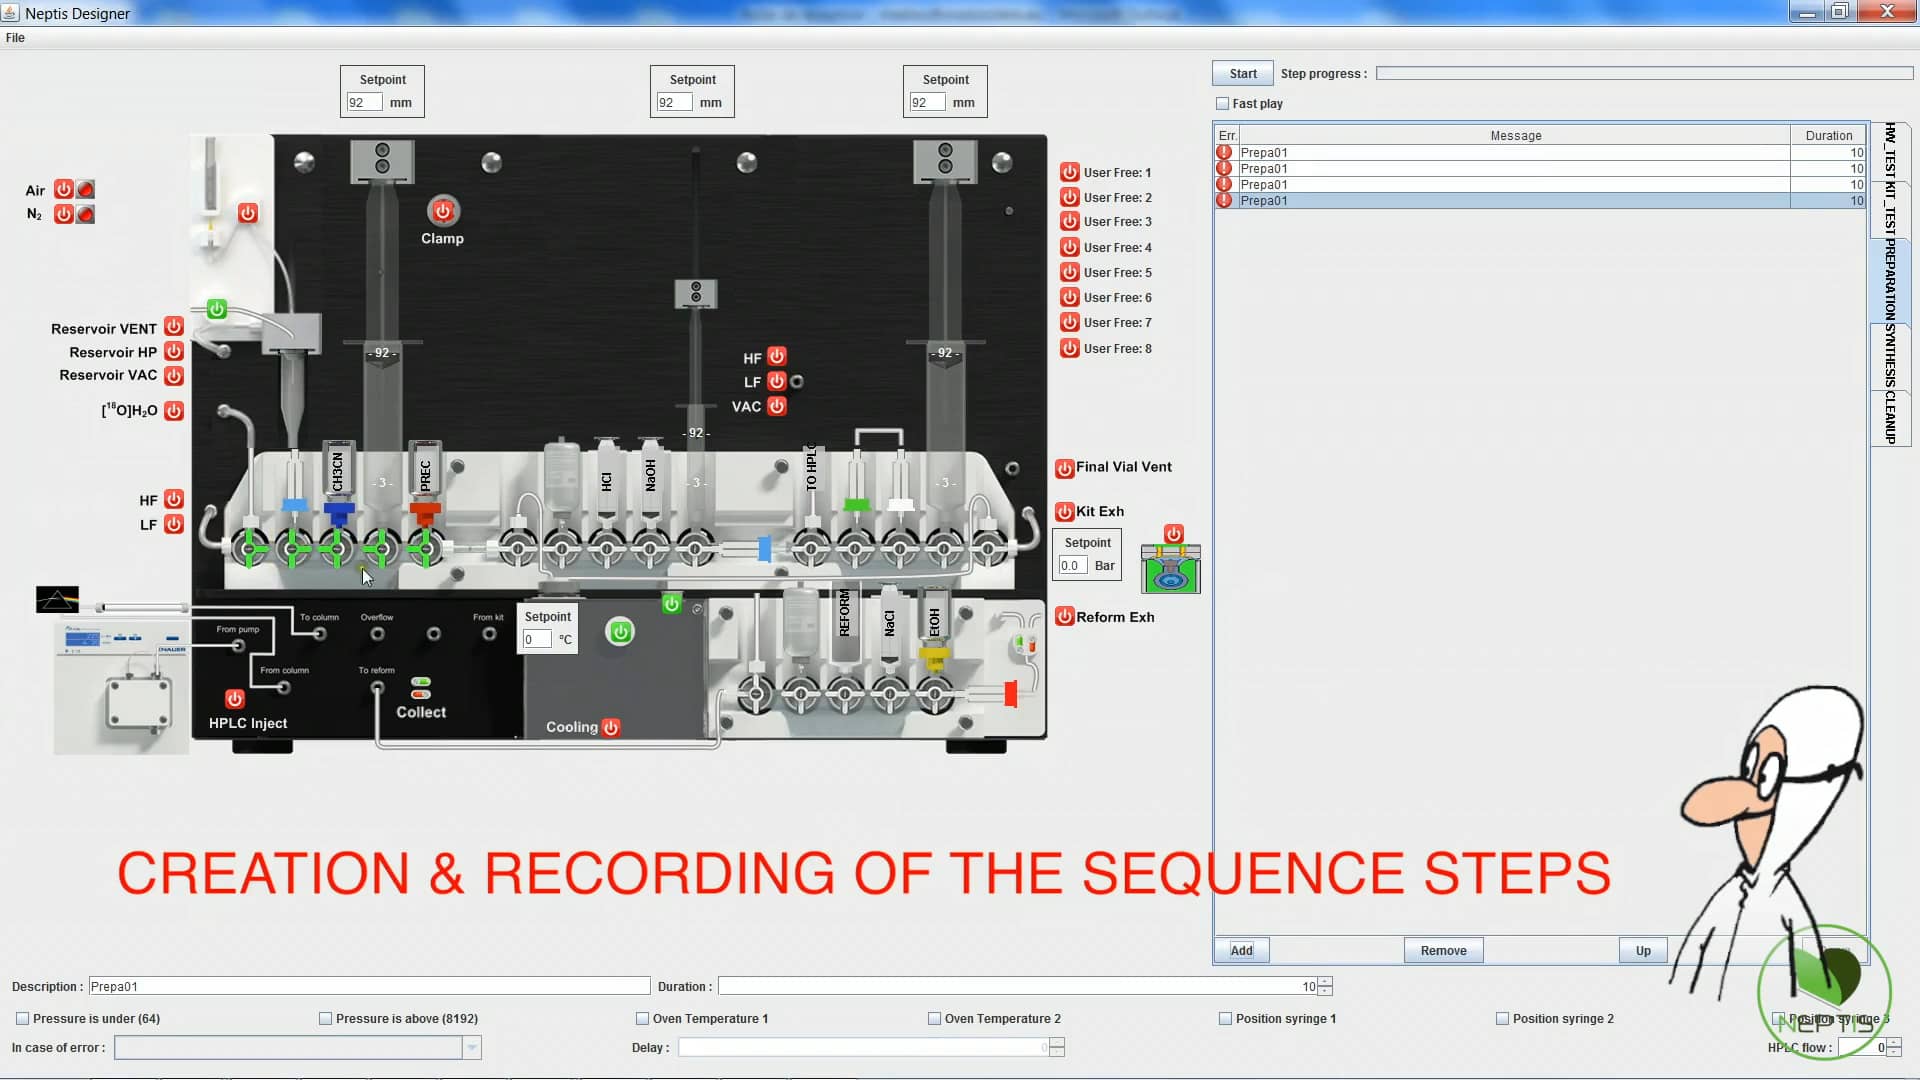Activate the VAC valve icon
The width and height of the screenshot is (1920, 1080).
(x=777, y=406)
